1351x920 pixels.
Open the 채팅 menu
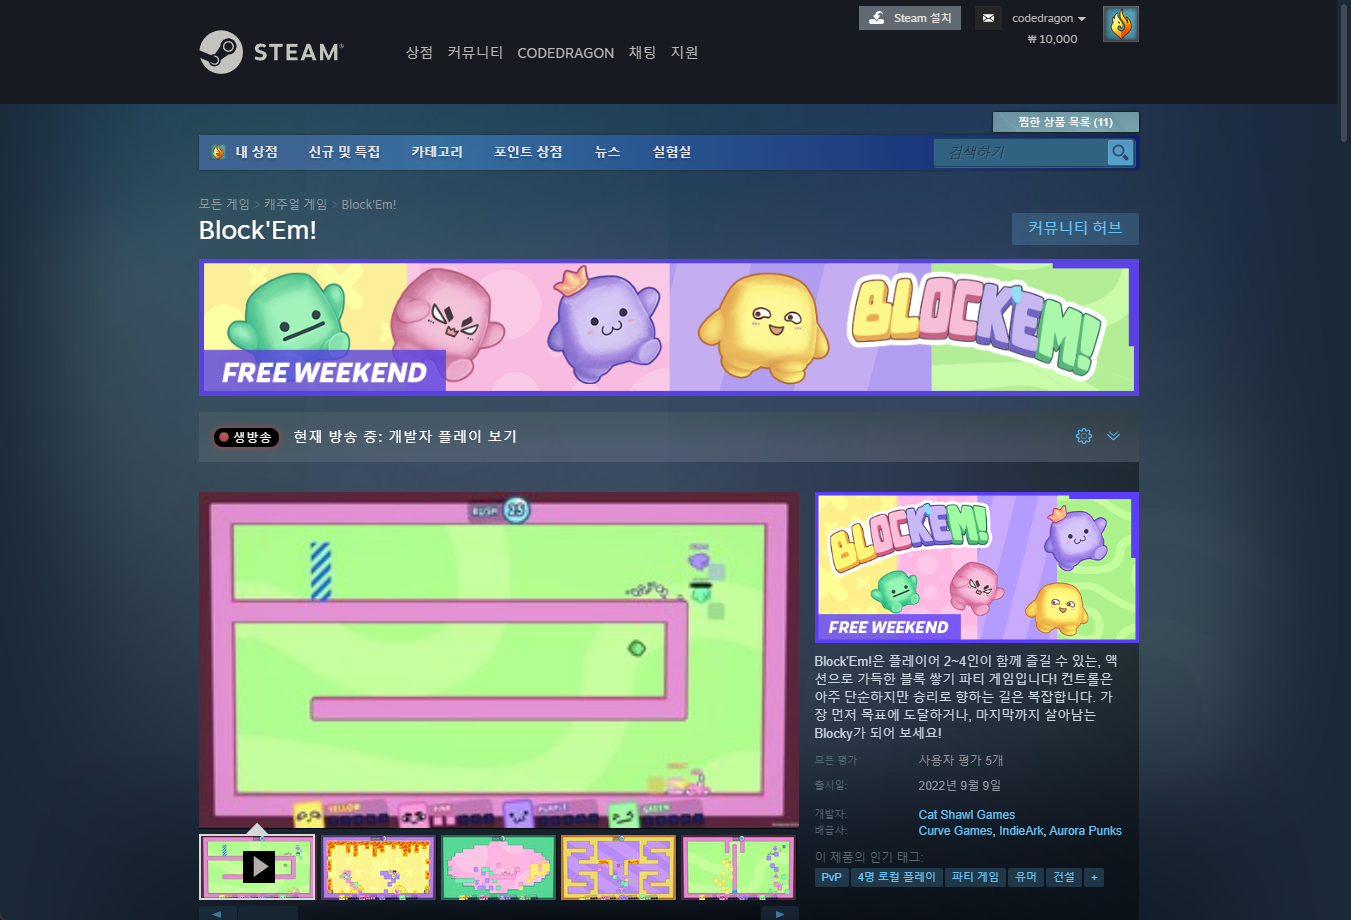[x=642, y=52]
